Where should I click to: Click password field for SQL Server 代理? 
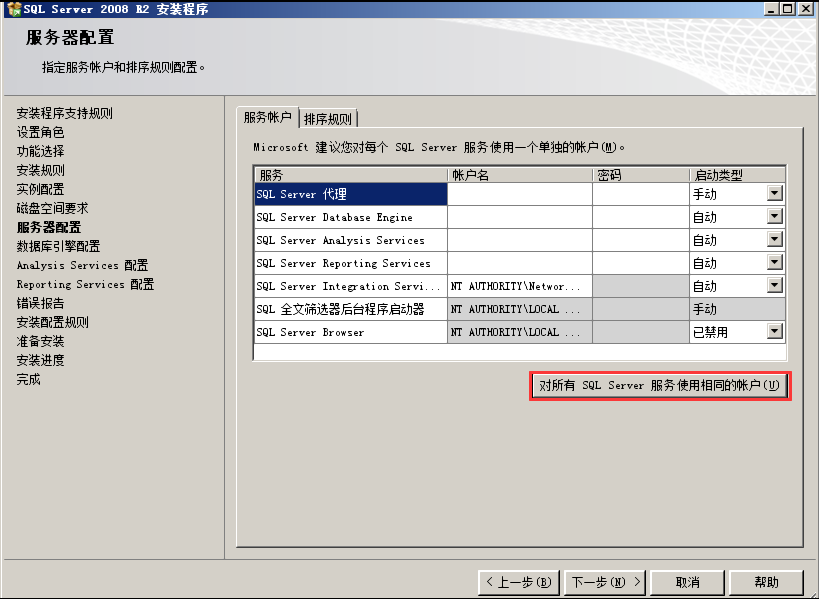pyautogui.click(x=641, y=194)
